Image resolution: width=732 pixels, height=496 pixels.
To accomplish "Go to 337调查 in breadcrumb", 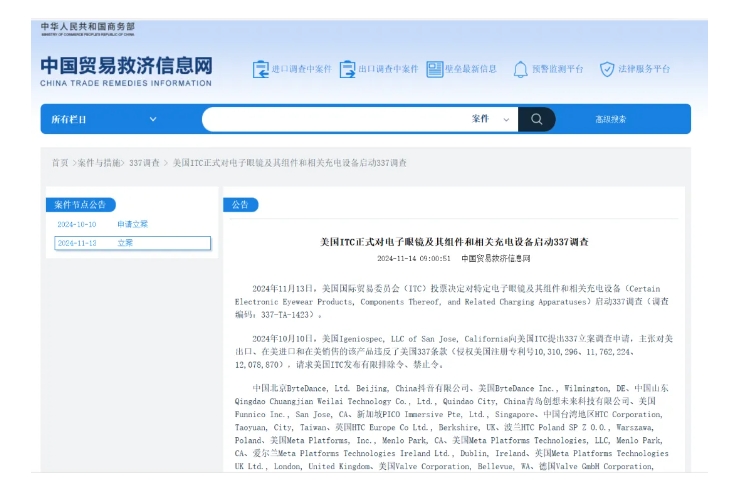I will click(144, 163).
